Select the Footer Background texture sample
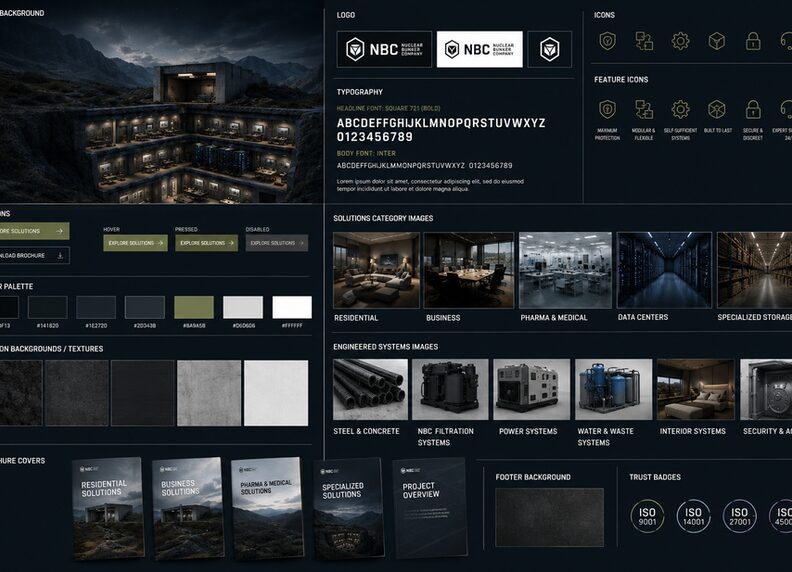Image resolution: width=792 pixels, height=572 pixels. click(x=550, y=517)
